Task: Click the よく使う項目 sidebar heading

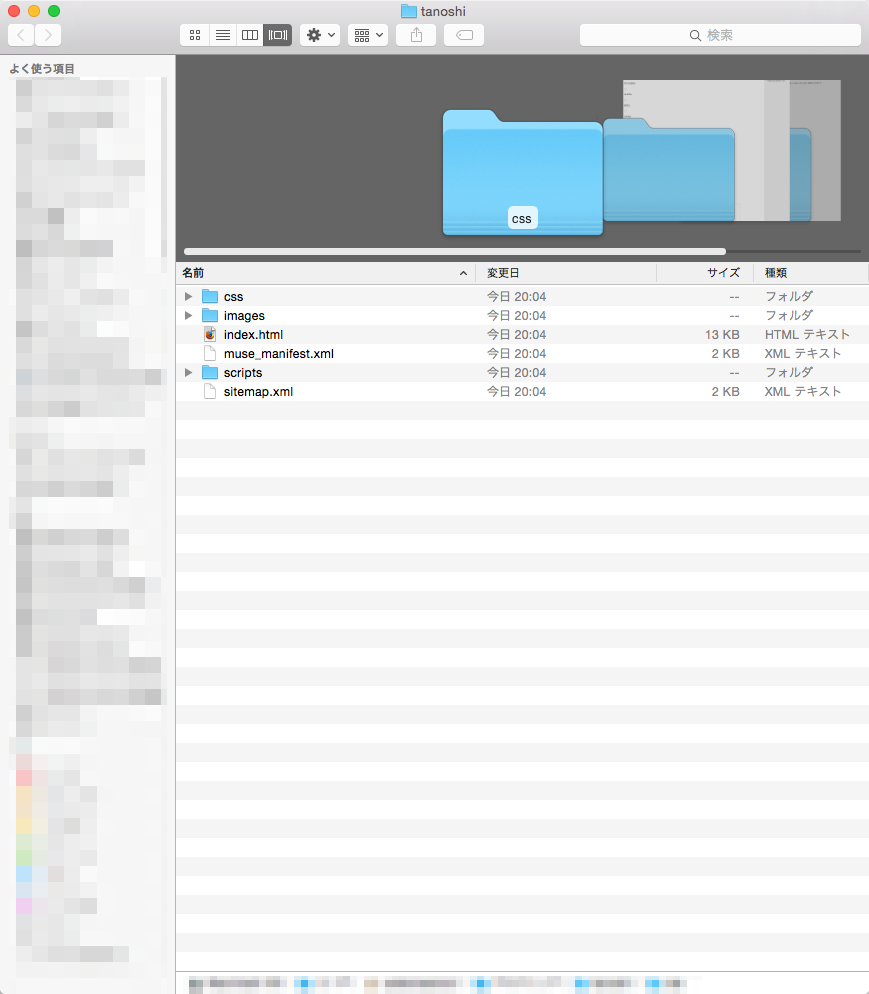Action: 42,68
